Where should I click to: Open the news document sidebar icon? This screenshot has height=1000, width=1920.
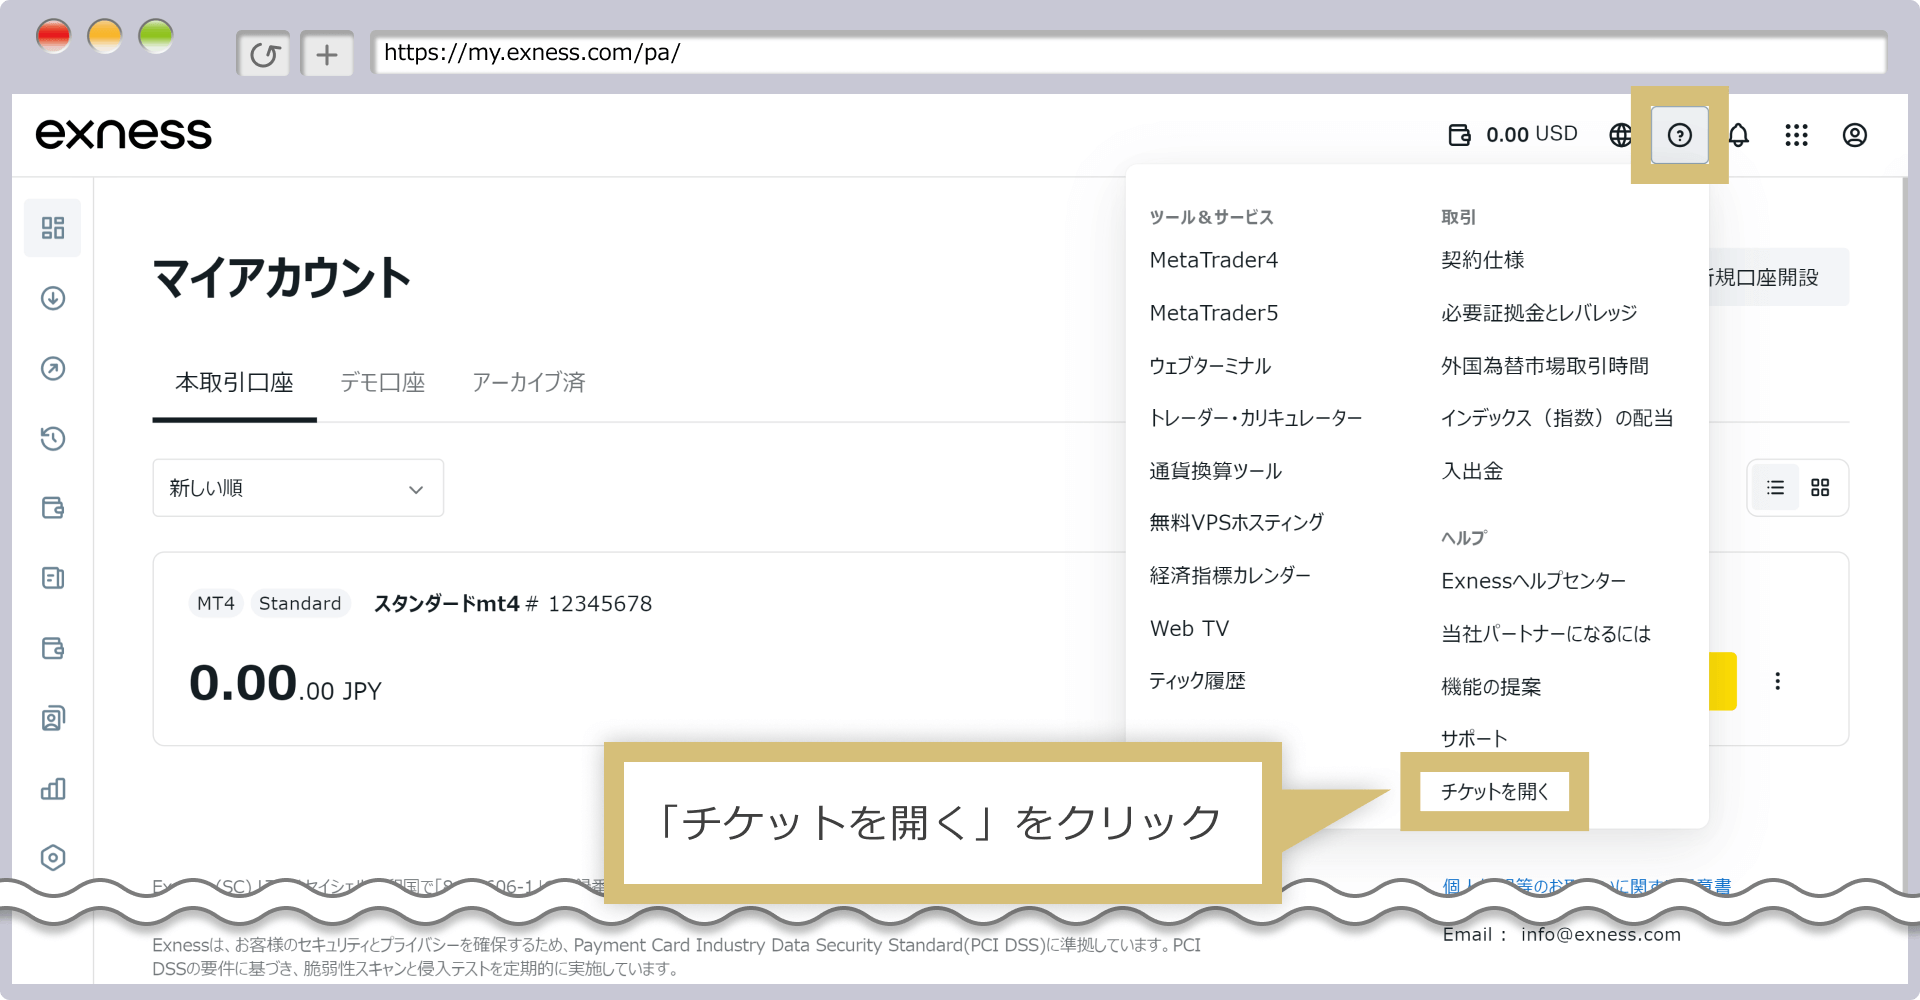[53, 578]
